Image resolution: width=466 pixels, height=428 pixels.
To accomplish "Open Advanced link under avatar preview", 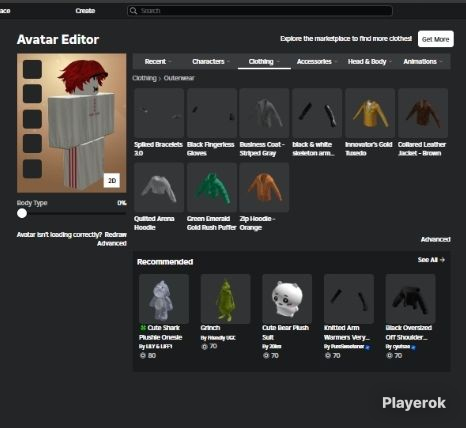I will [112, 243].
